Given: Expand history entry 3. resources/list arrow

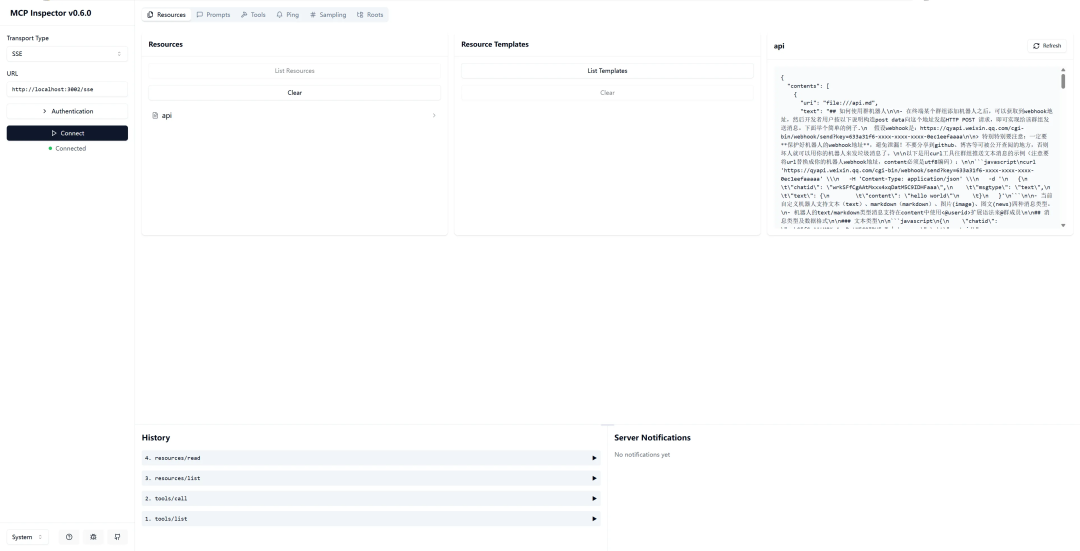Looking at the screenshot, I should pyautogui.click(x=594, y=478).
